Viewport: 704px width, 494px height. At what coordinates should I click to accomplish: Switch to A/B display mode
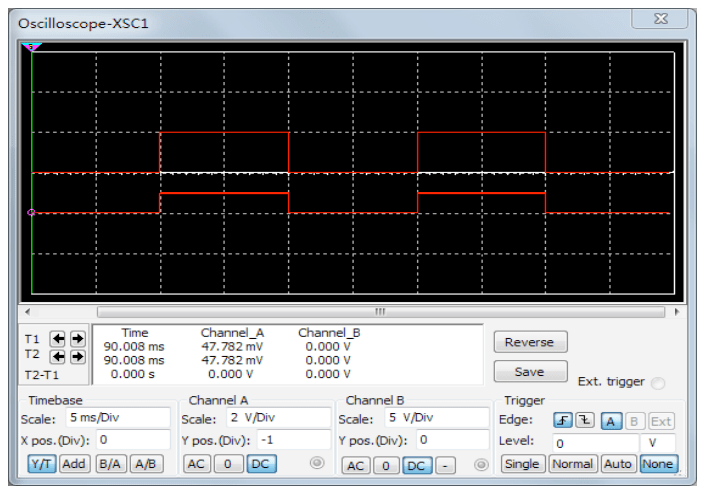pyautogui.click(x=145, y=464)
